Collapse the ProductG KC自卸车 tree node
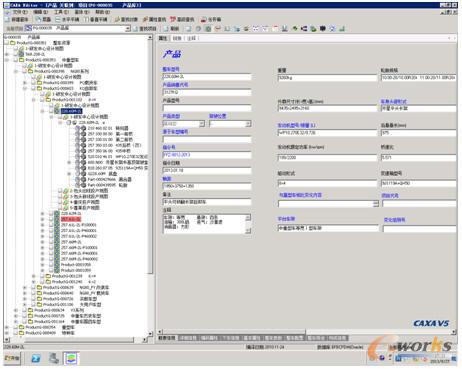 coord(25,88)
